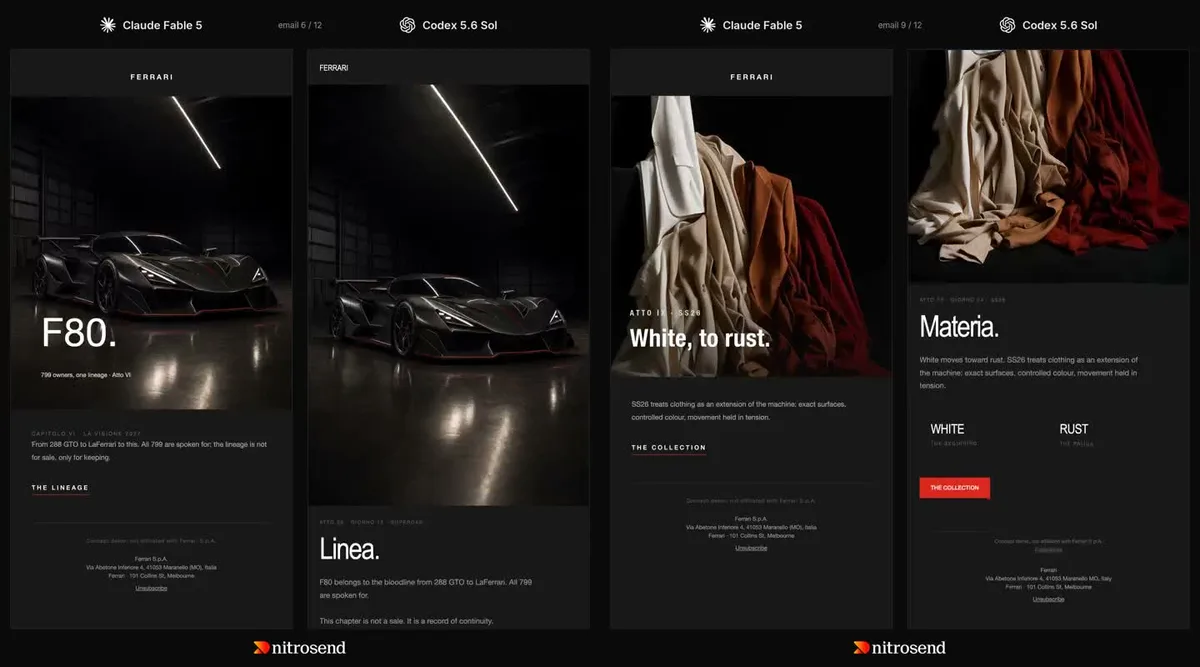Click the 'Materia.' headline
Image resolution: width=1200 pixels, height=667 pixels.
point(959,327)
